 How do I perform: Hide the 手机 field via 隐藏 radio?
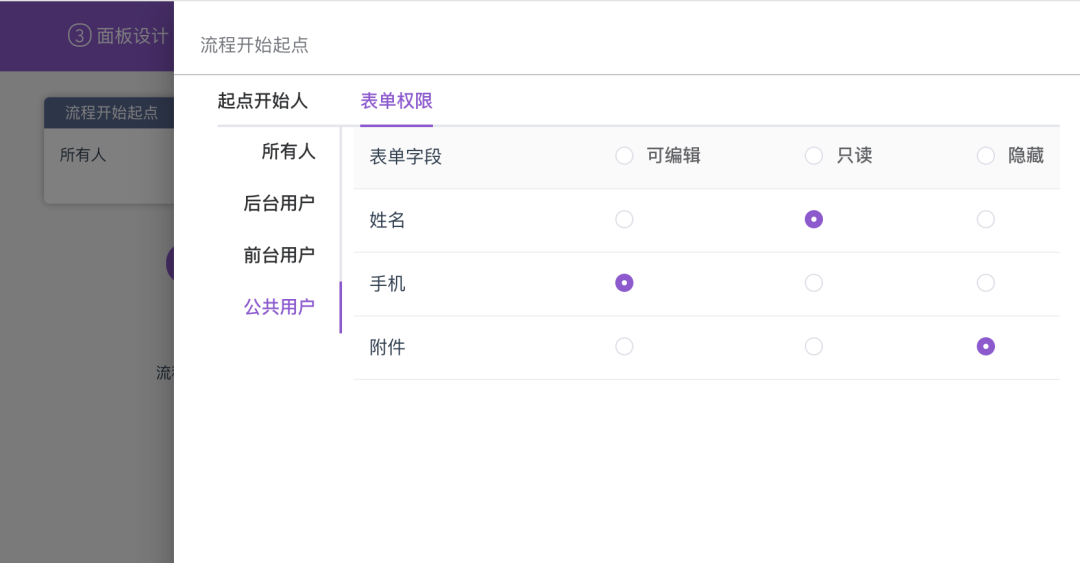pyautogui.click(x=986, y=283)
